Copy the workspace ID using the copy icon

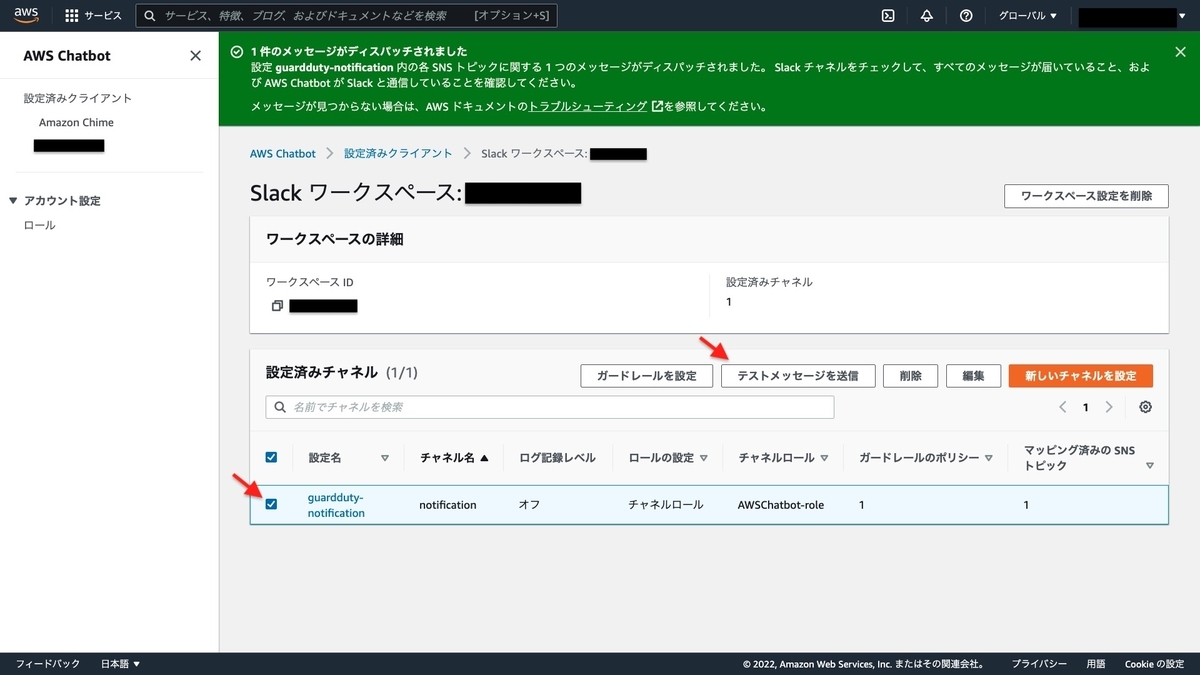[x=277, y=306]
